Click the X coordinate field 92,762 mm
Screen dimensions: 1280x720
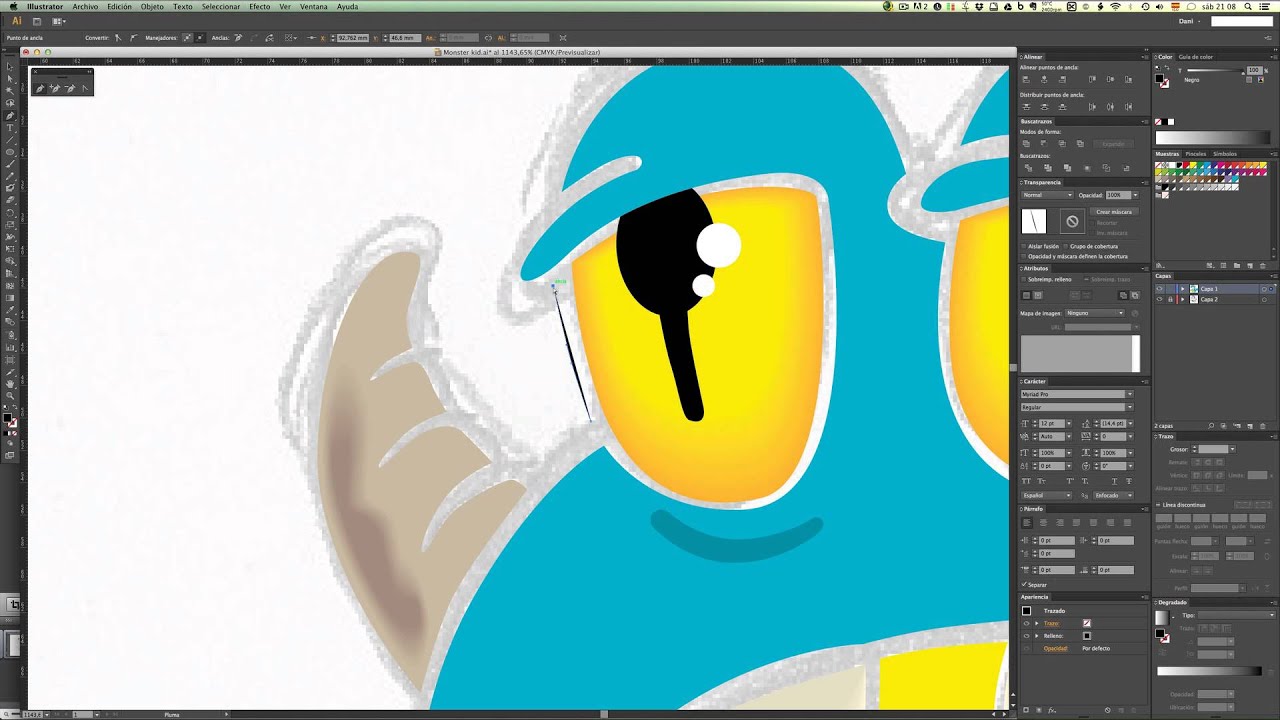(352, 38)
